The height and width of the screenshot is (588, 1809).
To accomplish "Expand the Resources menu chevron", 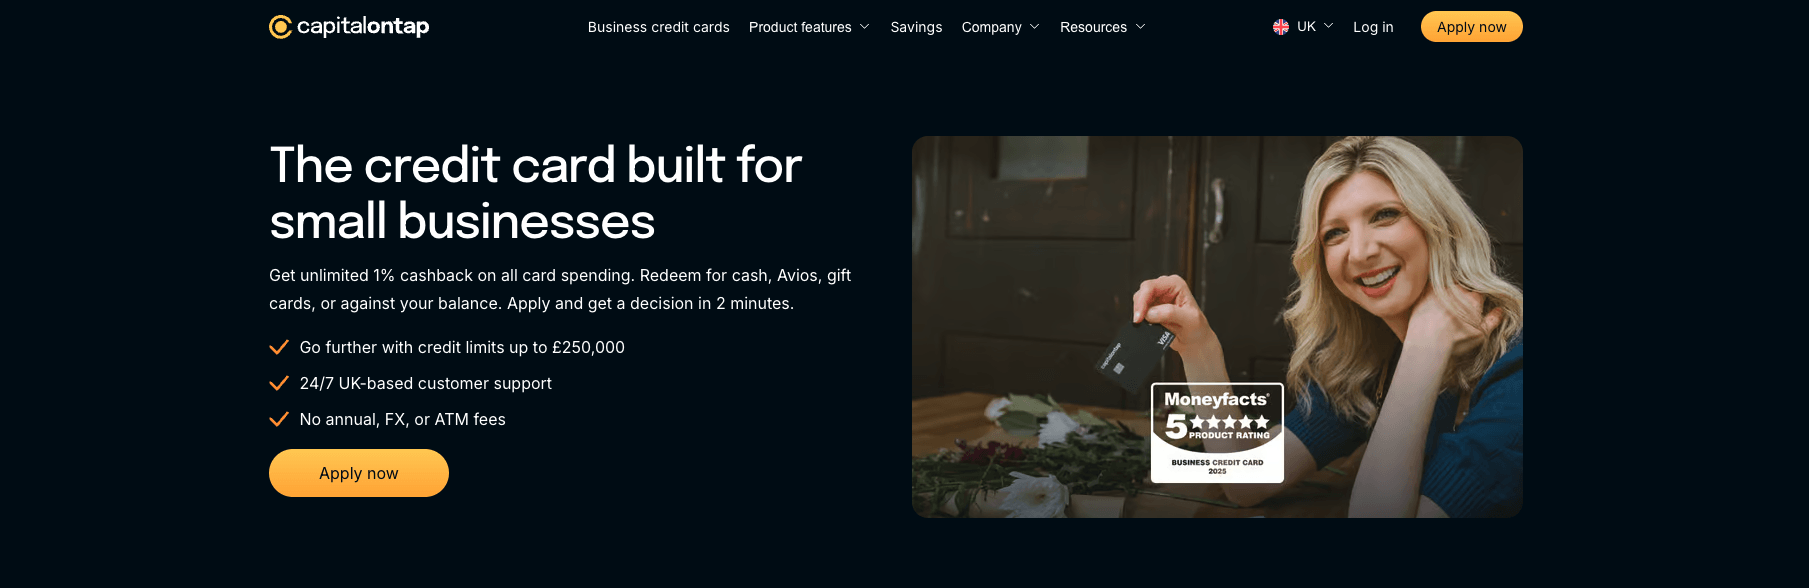I will tap(1140, 27).
